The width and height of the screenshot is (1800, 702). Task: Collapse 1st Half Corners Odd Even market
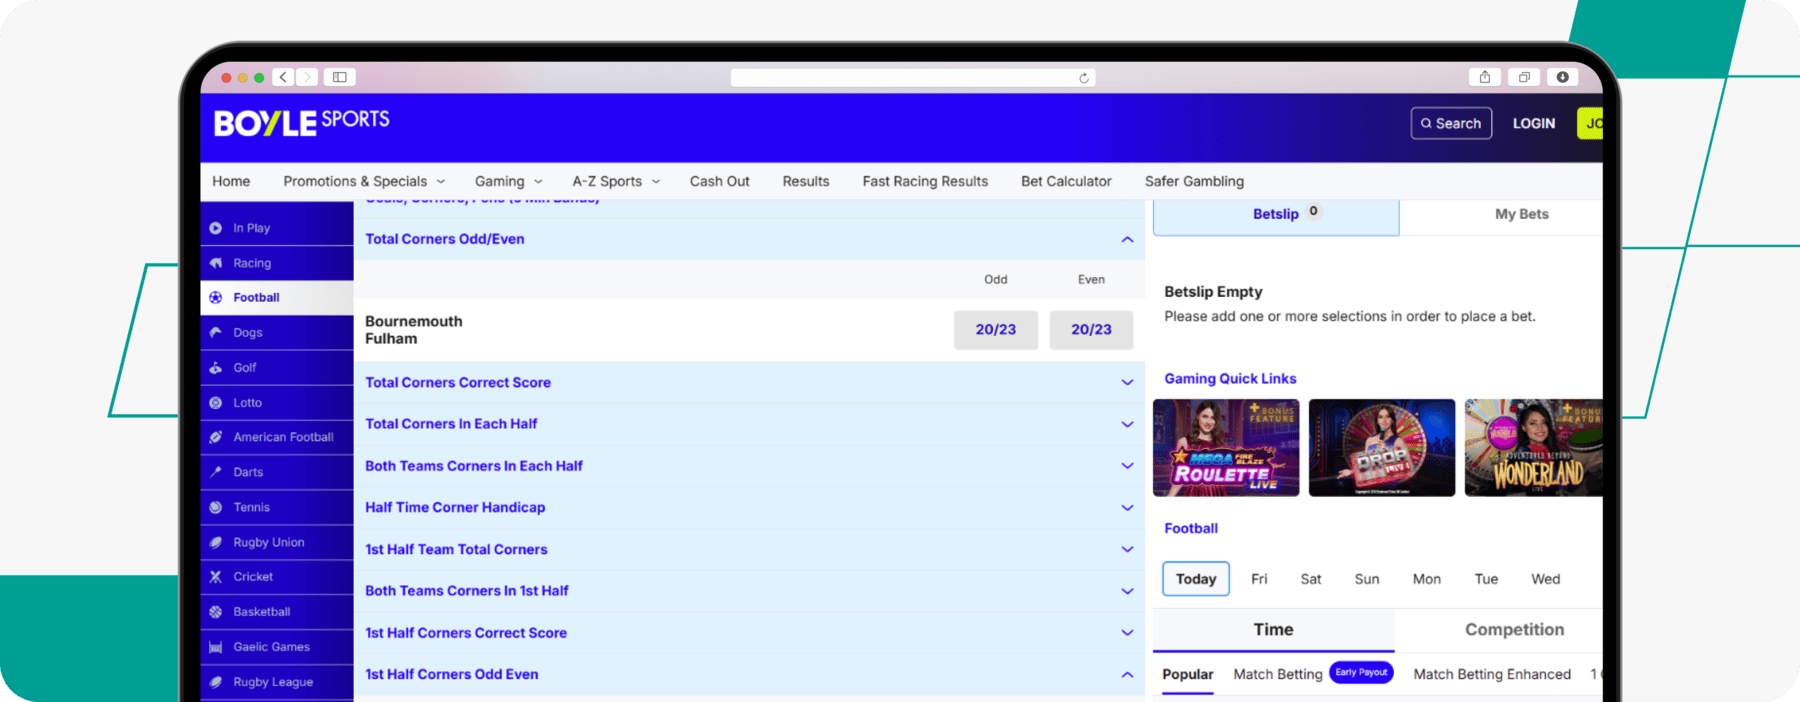[1127, 675]
